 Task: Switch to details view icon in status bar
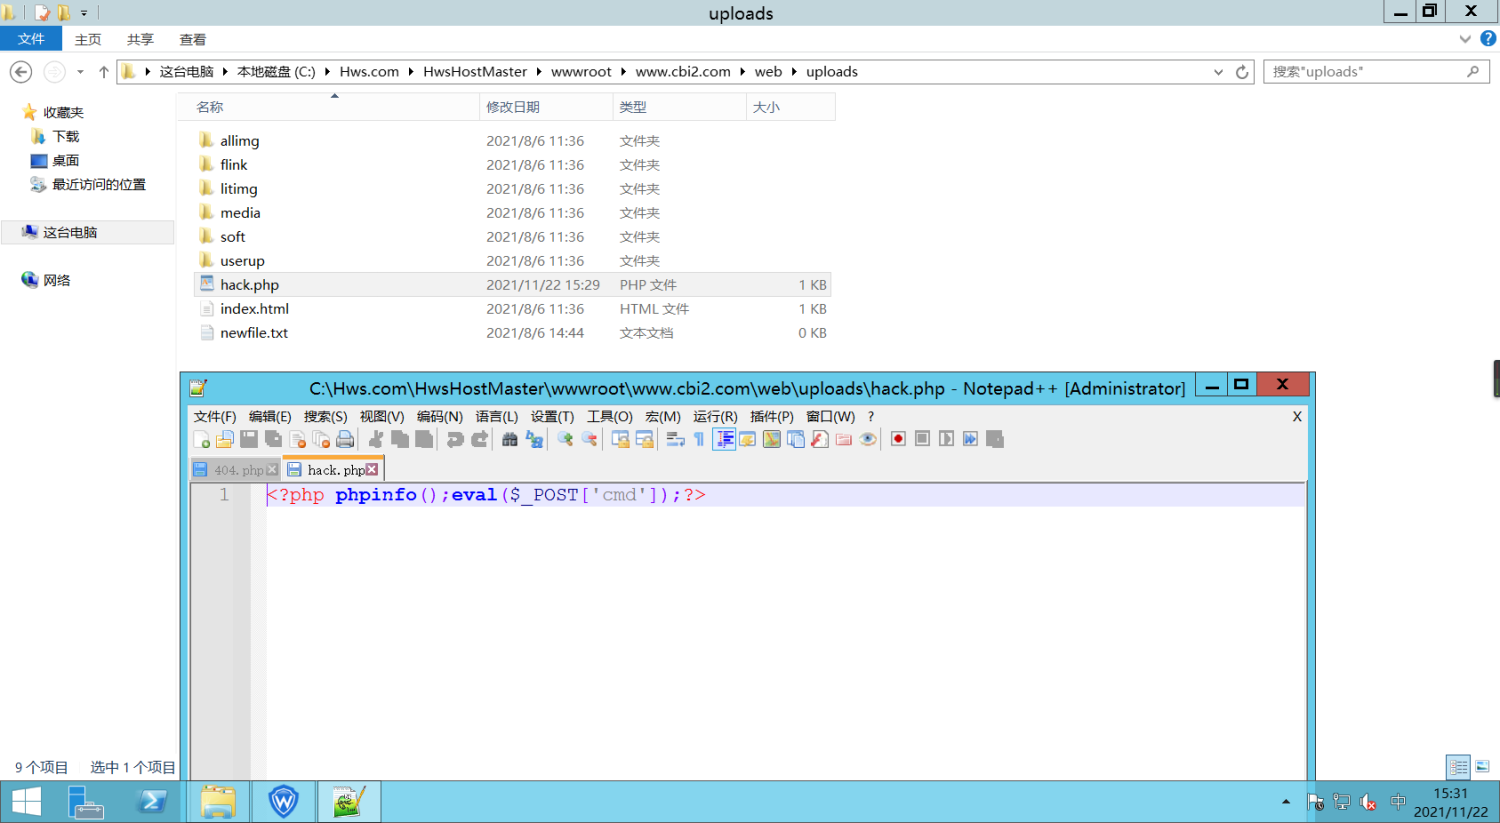(1458, 767)
